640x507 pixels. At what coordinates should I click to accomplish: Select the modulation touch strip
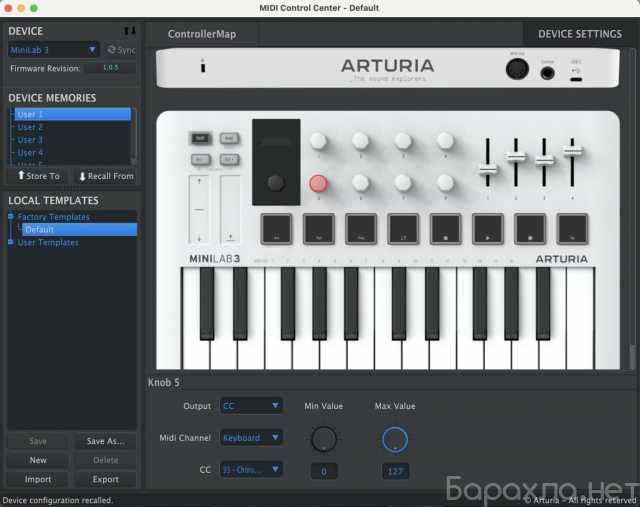(x=230, y=209)
